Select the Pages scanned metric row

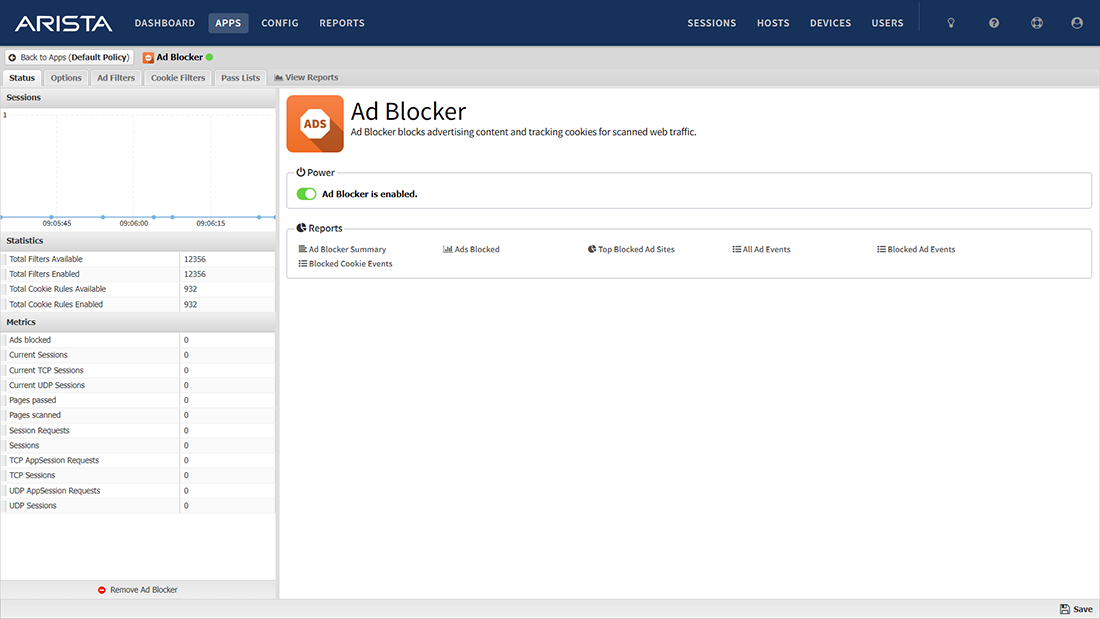138,415
